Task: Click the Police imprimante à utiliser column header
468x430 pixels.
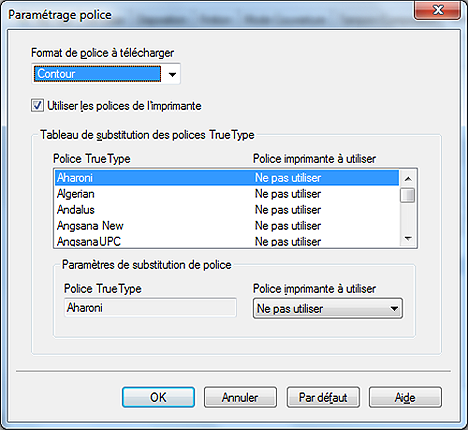Action: click(314, 159)
